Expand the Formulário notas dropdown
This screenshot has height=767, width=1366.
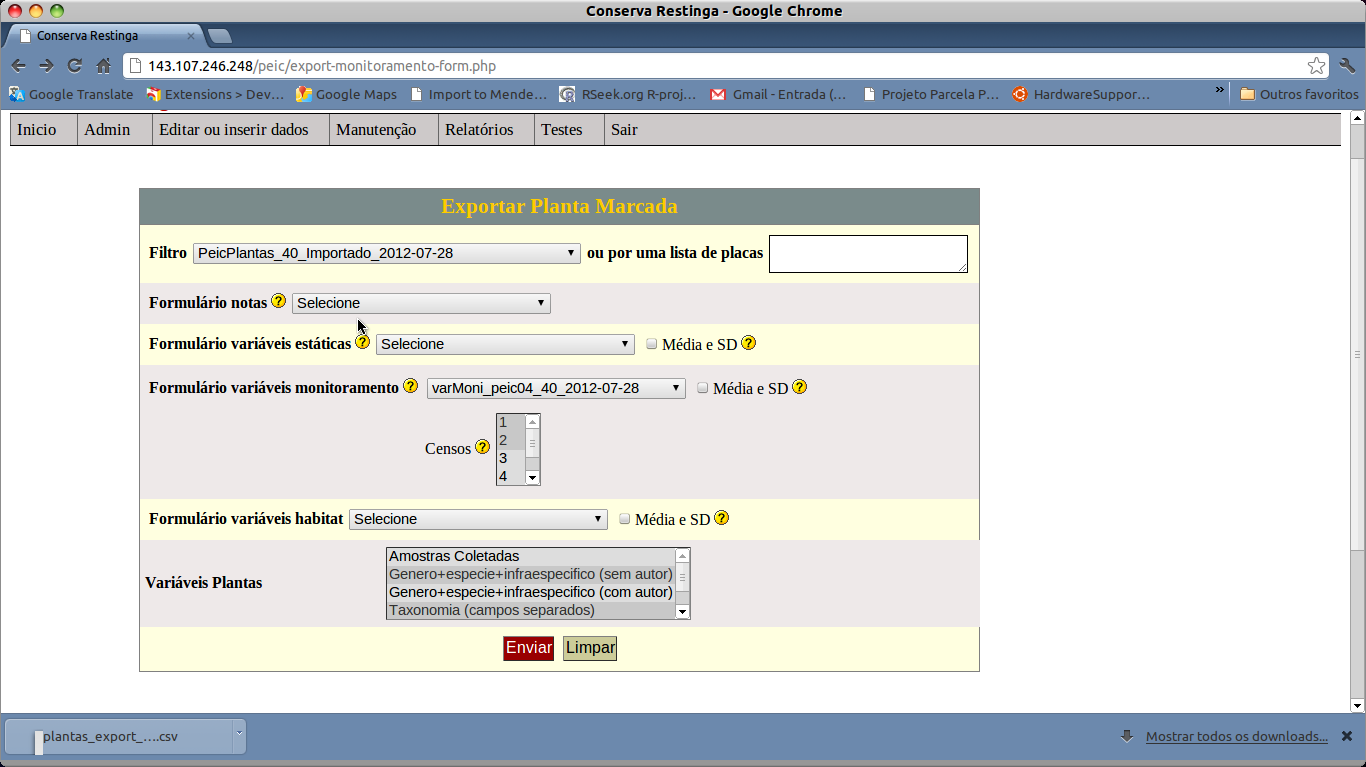coord(421,303)
